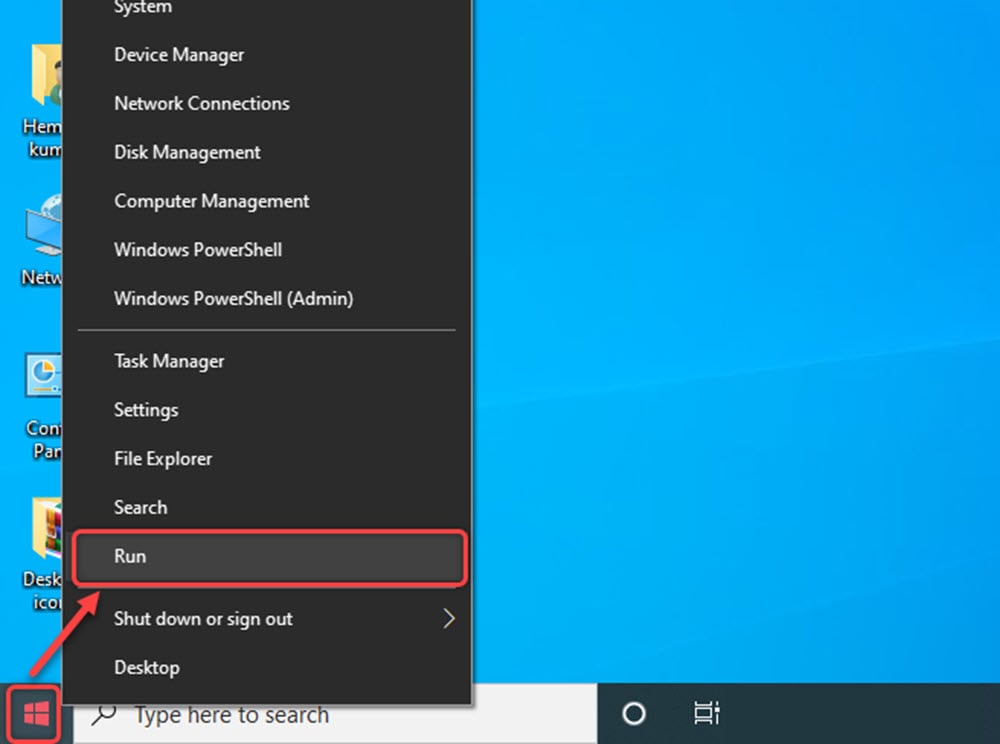Select Desktop at the menu bottom
The image size is (1000, 744).
(x=267, y=667)
